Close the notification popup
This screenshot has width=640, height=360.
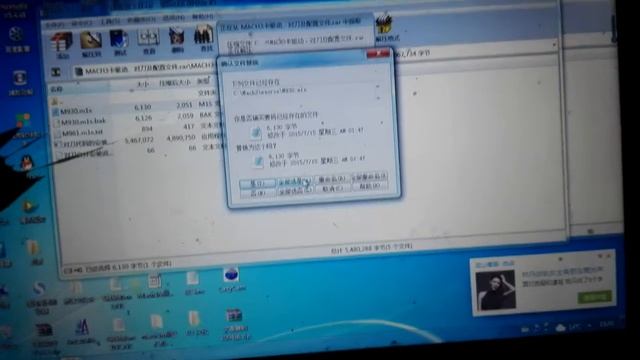click(607, 256)
